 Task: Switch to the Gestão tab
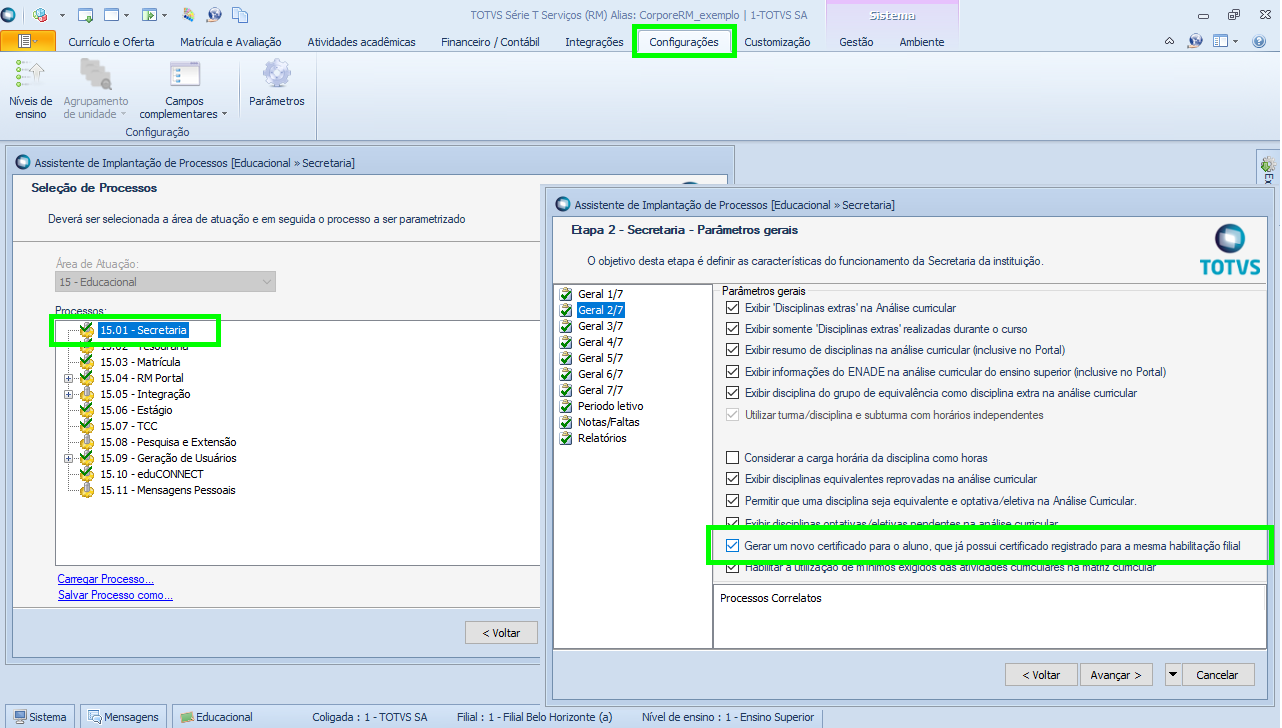click(x=856, y=42)
